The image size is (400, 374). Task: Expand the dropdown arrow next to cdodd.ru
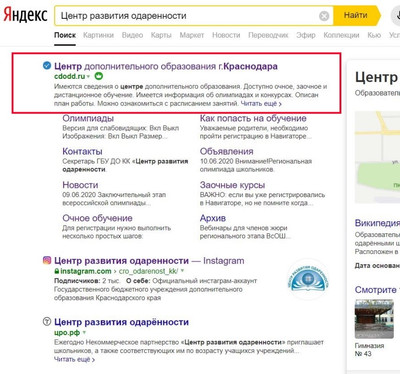tap(89, 77)
